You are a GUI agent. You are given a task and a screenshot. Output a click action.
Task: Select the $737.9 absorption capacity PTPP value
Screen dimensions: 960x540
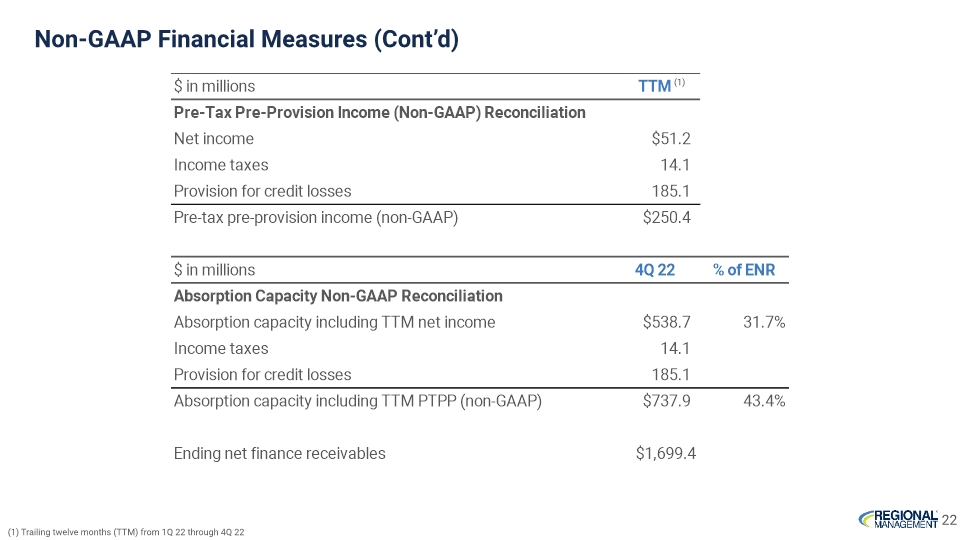pos(667,401)
